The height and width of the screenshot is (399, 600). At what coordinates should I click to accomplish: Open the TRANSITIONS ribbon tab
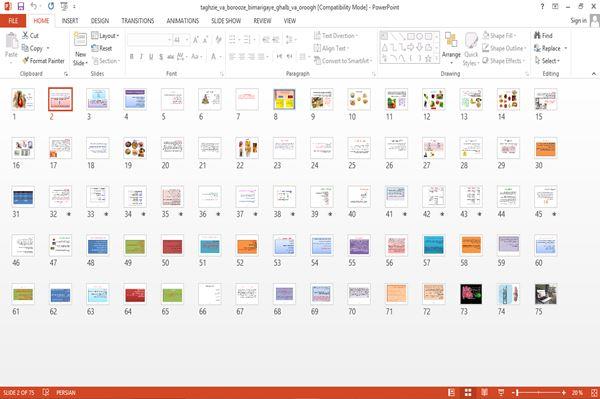[138, 21]
